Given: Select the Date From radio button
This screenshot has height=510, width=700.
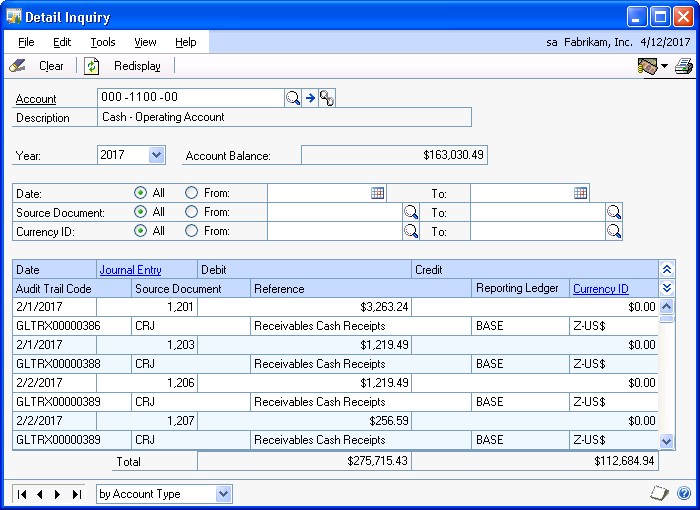Looking at the screenshot, I should (191, 193).
